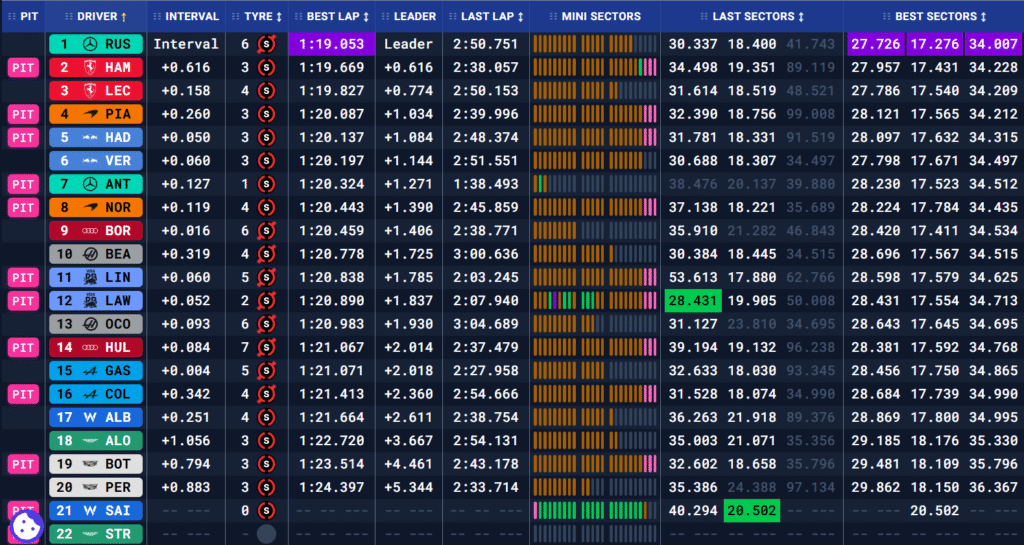Click the grey unknown tyre icon for STR
Image resolution: width=1024 pixels, height=545 pixels.
coord(266,534)
